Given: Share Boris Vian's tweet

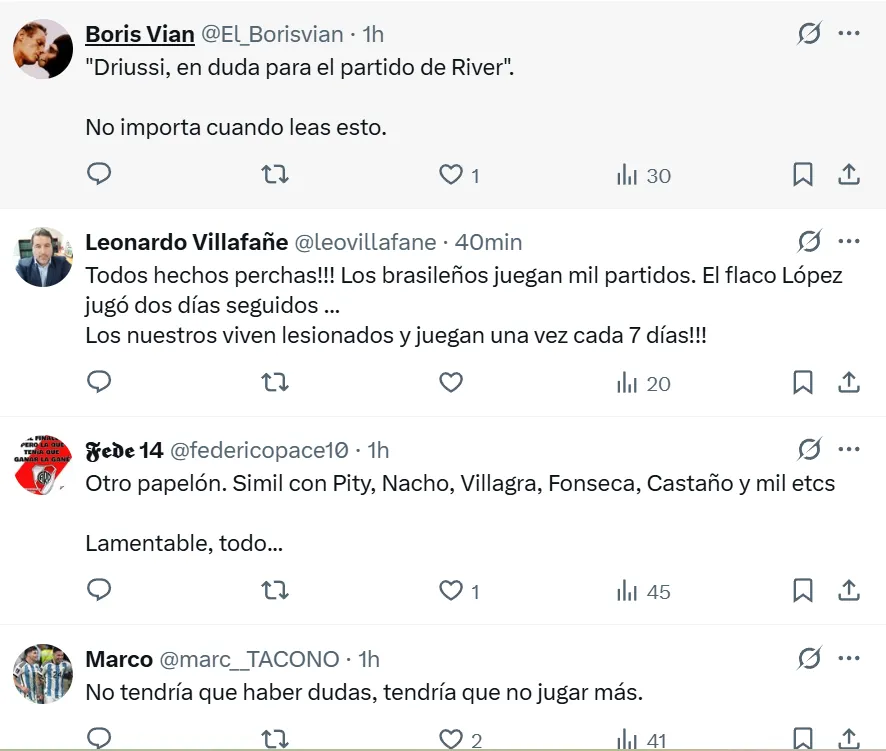Looking at the screenshot, I should click(x=848, y=175).
